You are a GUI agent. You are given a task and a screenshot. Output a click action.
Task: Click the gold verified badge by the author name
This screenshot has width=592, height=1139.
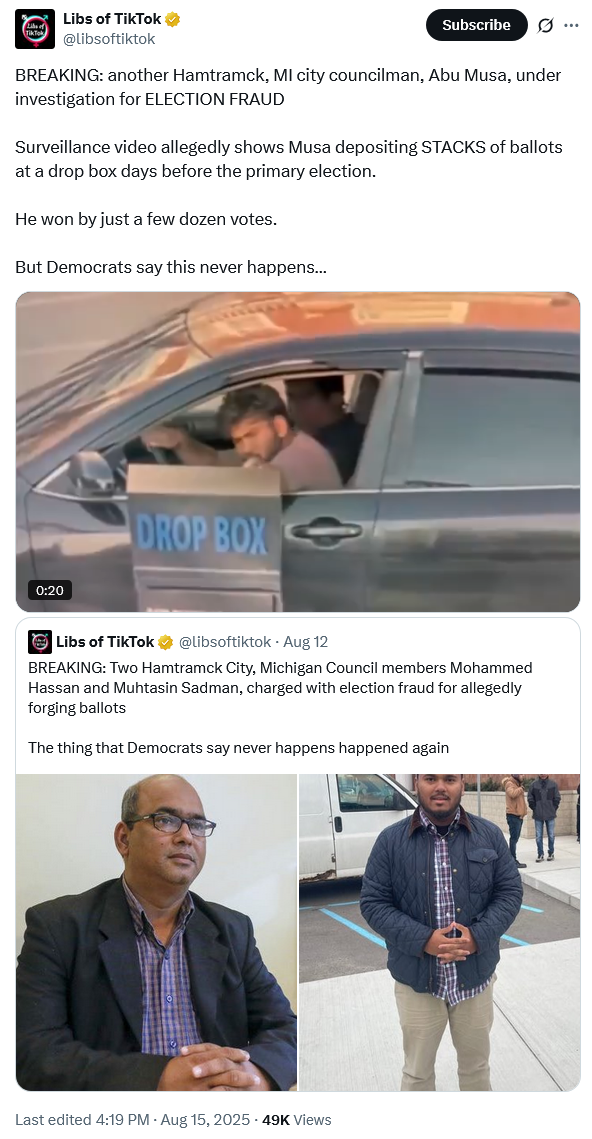tap(172, 20)
